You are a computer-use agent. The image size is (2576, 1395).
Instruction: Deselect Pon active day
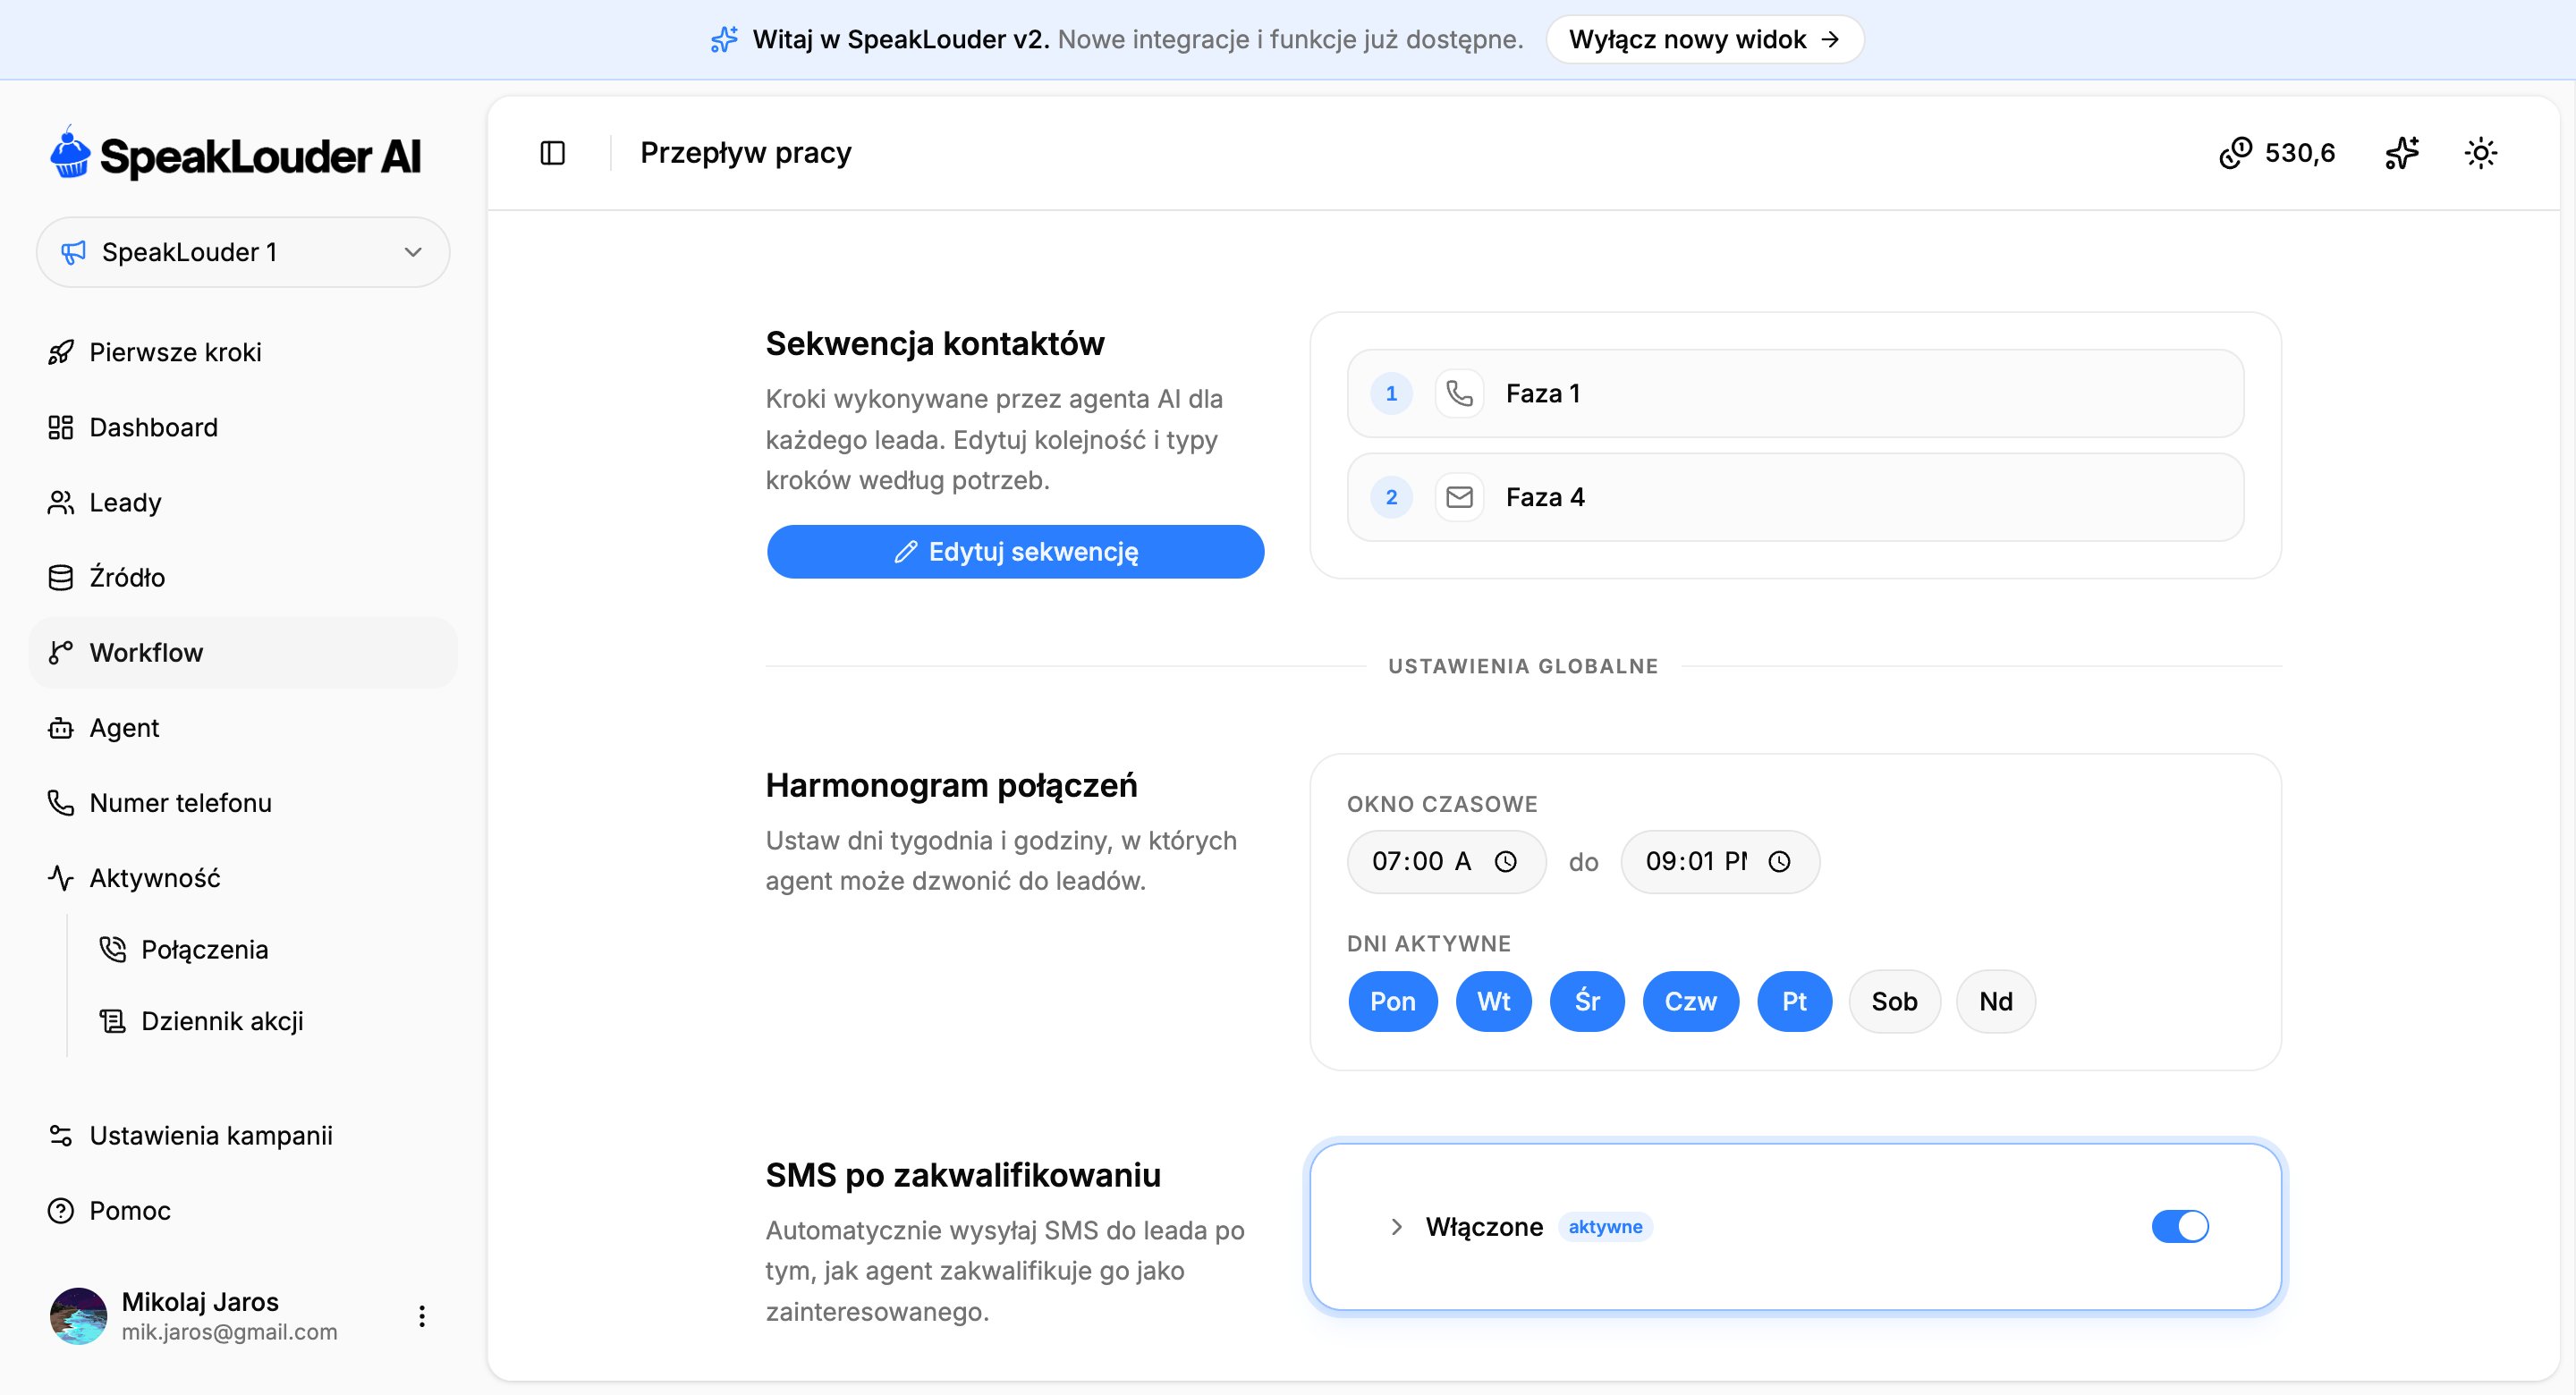point(1392,1002)
